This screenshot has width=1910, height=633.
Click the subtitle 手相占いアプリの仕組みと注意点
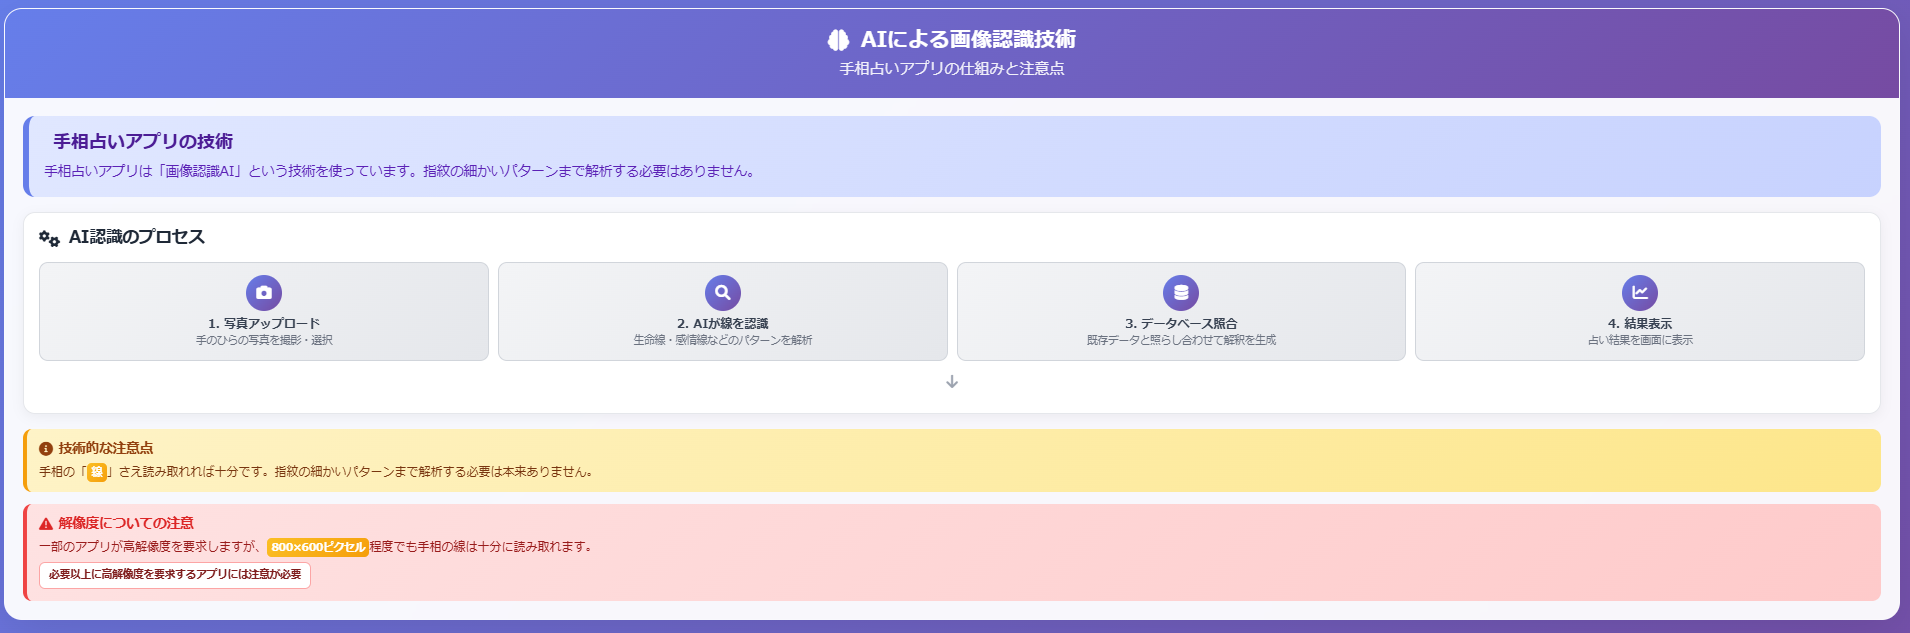click(x=952, y=69)
